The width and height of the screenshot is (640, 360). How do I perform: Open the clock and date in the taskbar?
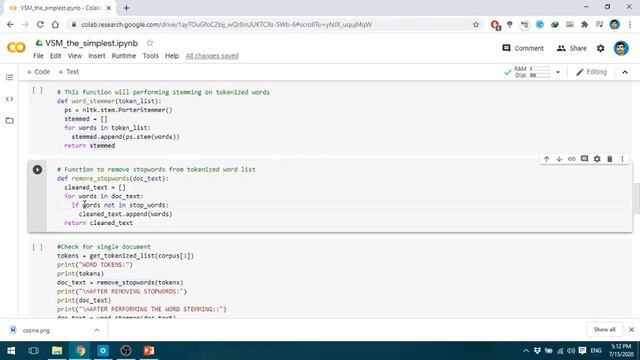(x=622, y=351)
